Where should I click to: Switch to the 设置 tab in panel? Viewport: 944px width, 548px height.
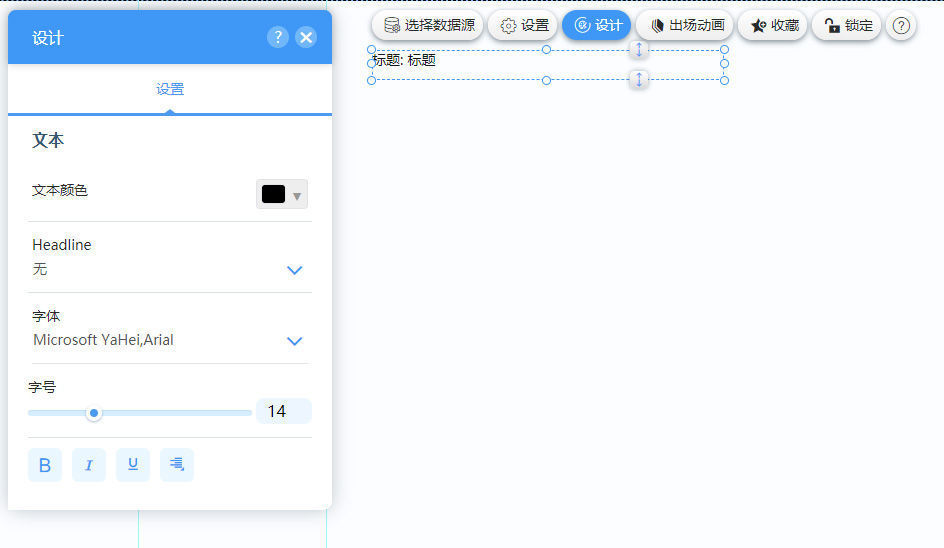click(170, 89)
